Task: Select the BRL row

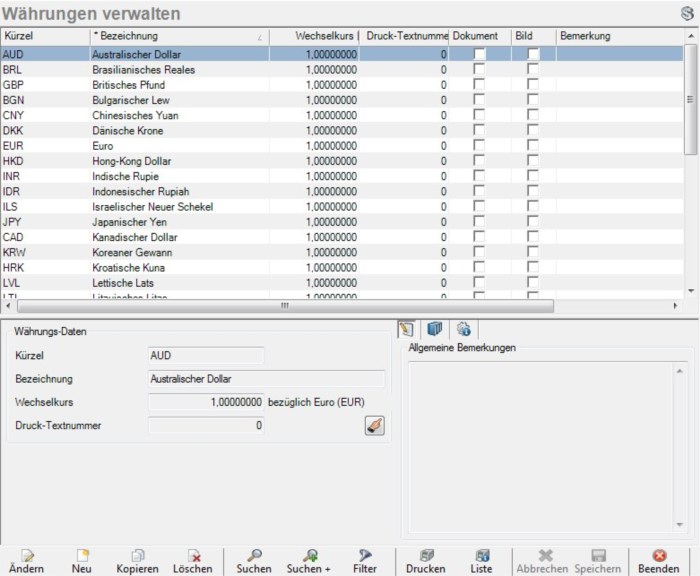Action: (x=342, y=70)
